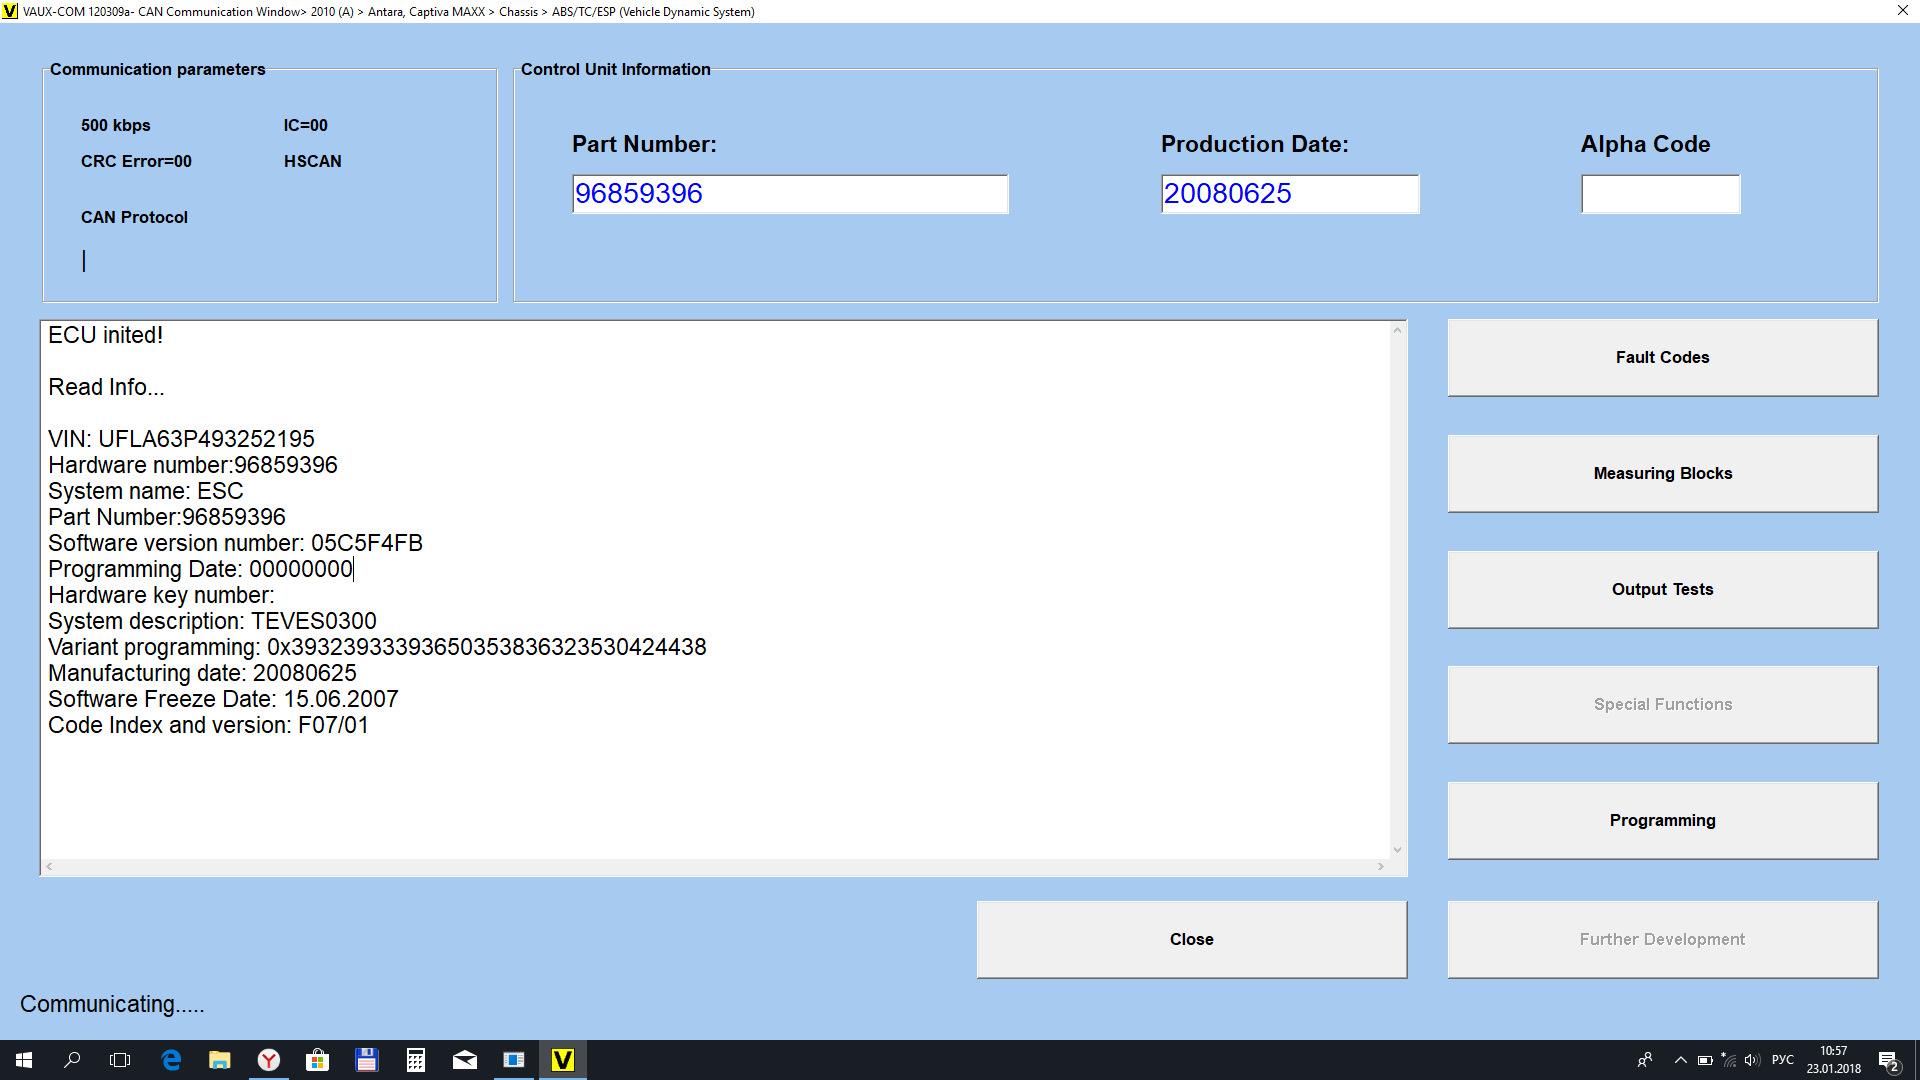Image resolution: width=1920 pixels, height=1080 pixels.
Task: Click the Production Date field
Action: pyautogui.click(x=1289, y=194)
